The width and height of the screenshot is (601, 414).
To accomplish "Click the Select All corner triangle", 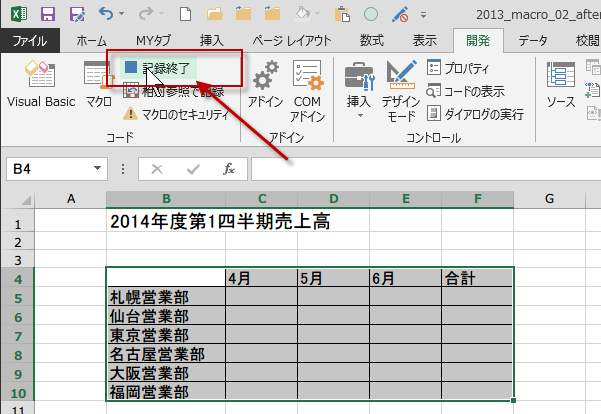I will pyautogui.click(x=25, y=200).
